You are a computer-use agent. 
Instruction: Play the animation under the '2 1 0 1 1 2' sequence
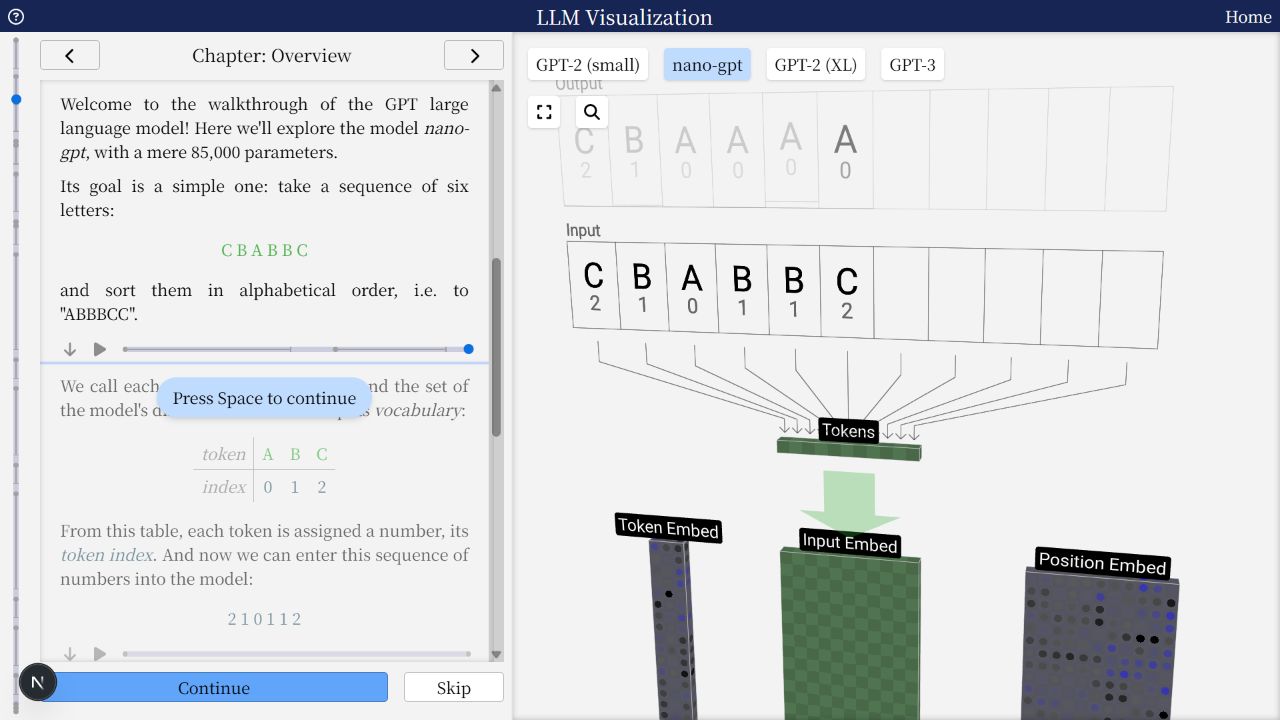coord(100,654)
